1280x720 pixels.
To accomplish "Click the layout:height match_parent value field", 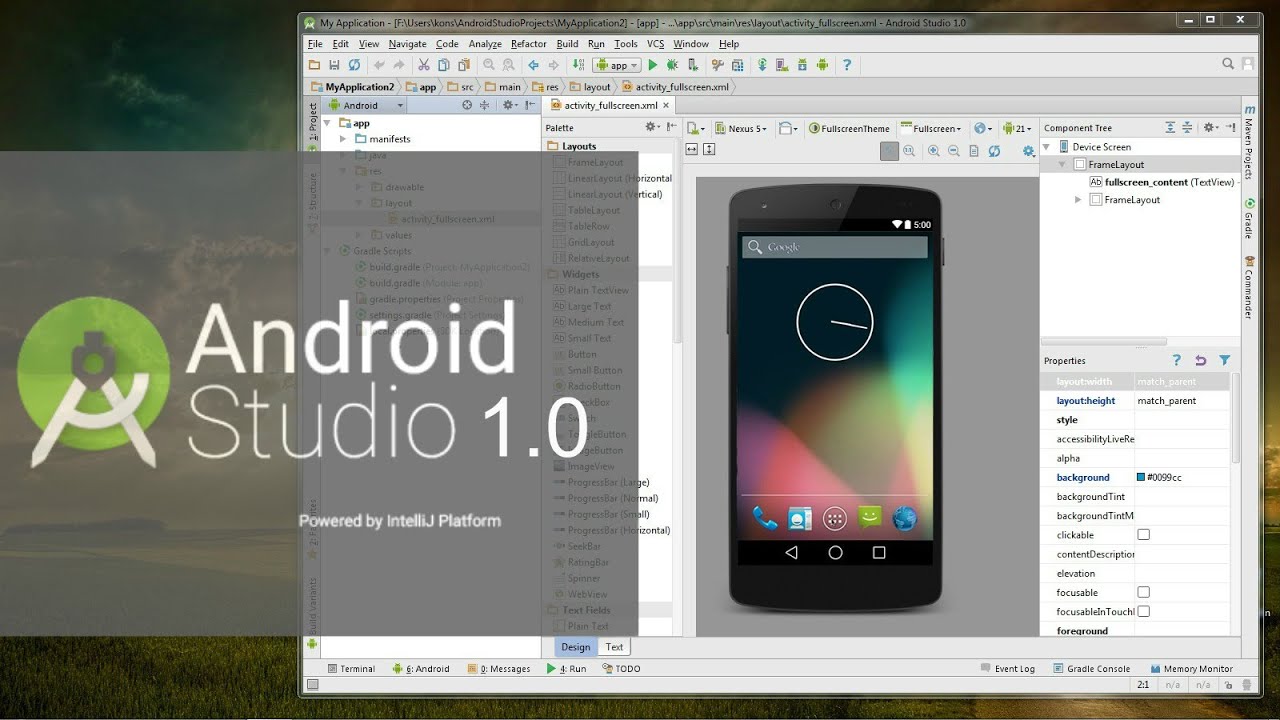I will tap(1182, 401).
